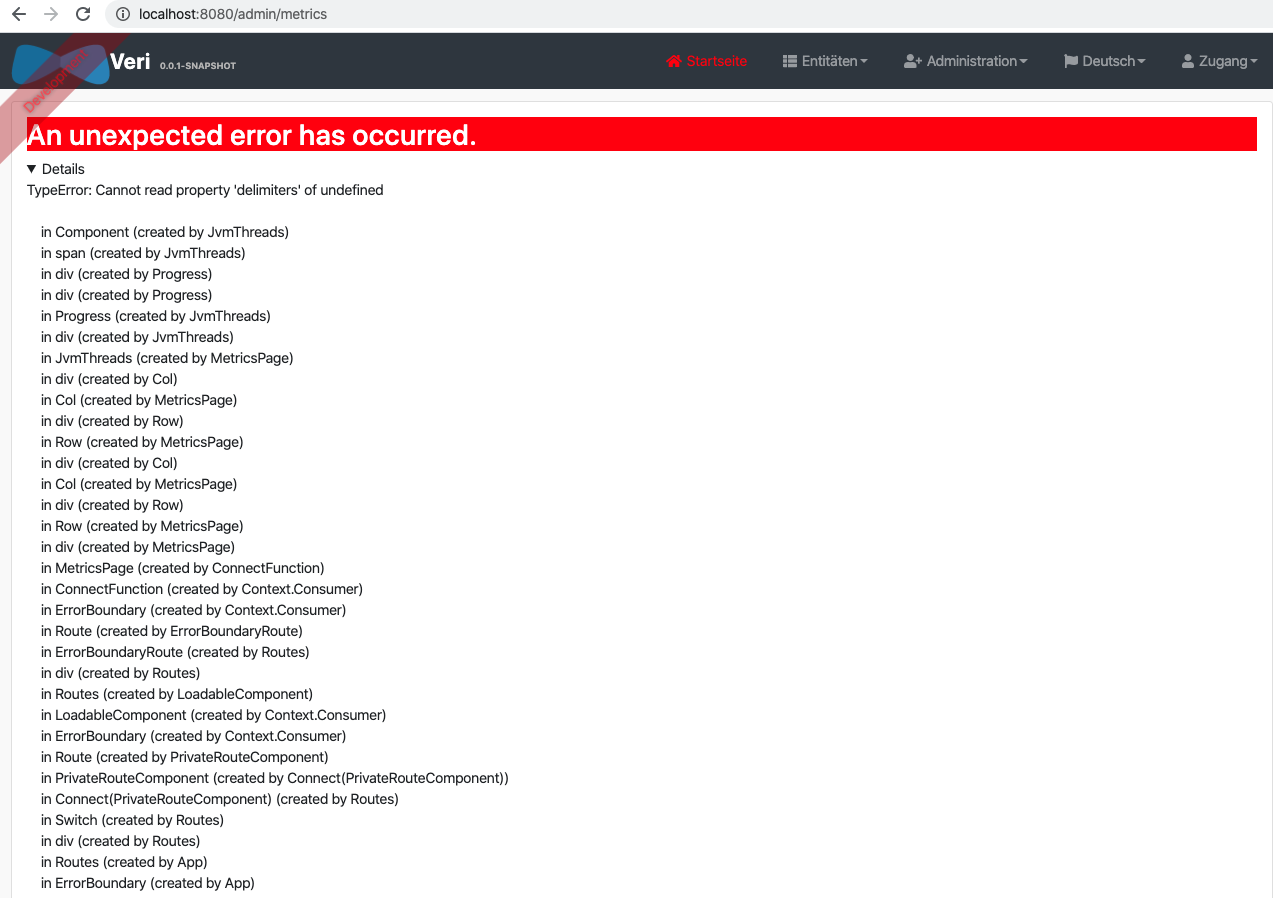1273x898 pixels.
Task: Click 'in Connect(PrivateRouteComponent) (created by Routes)' line
Action: click(x=220, y=799)
